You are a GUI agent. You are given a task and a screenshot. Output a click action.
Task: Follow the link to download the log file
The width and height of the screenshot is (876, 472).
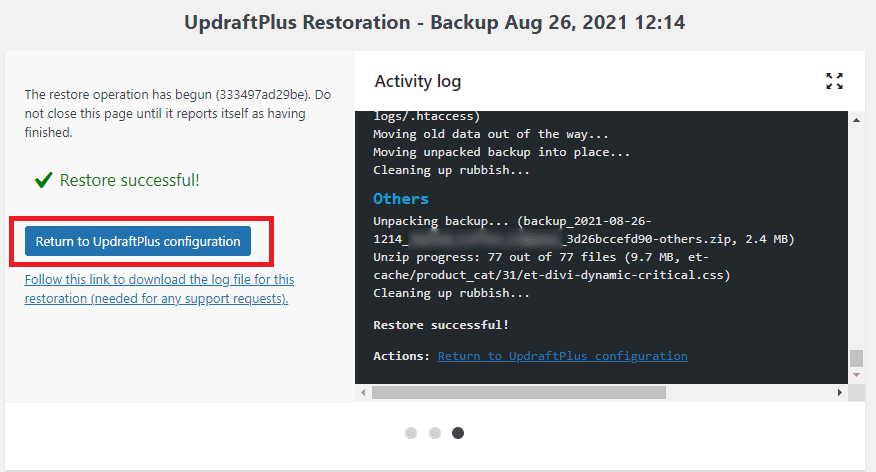click(x=159, y=289)
